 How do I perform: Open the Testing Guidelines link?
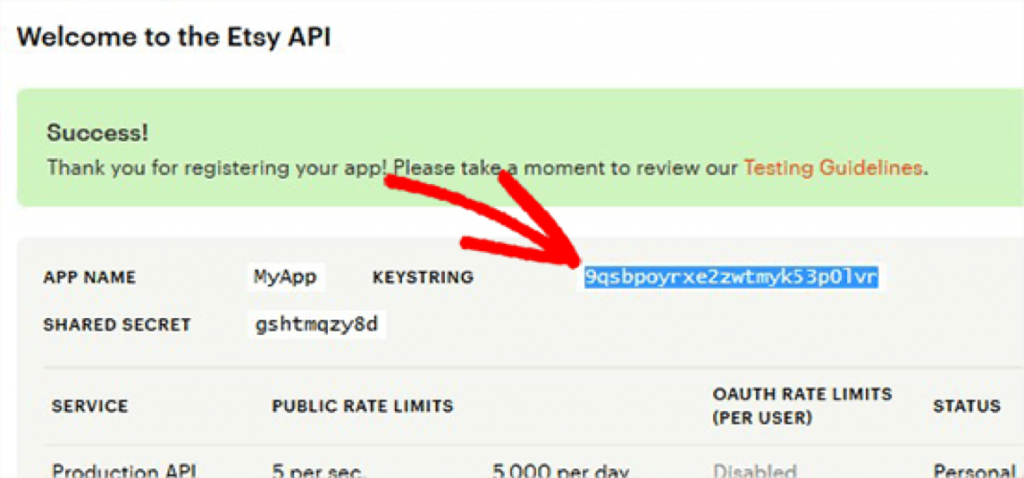coord(833,168)
